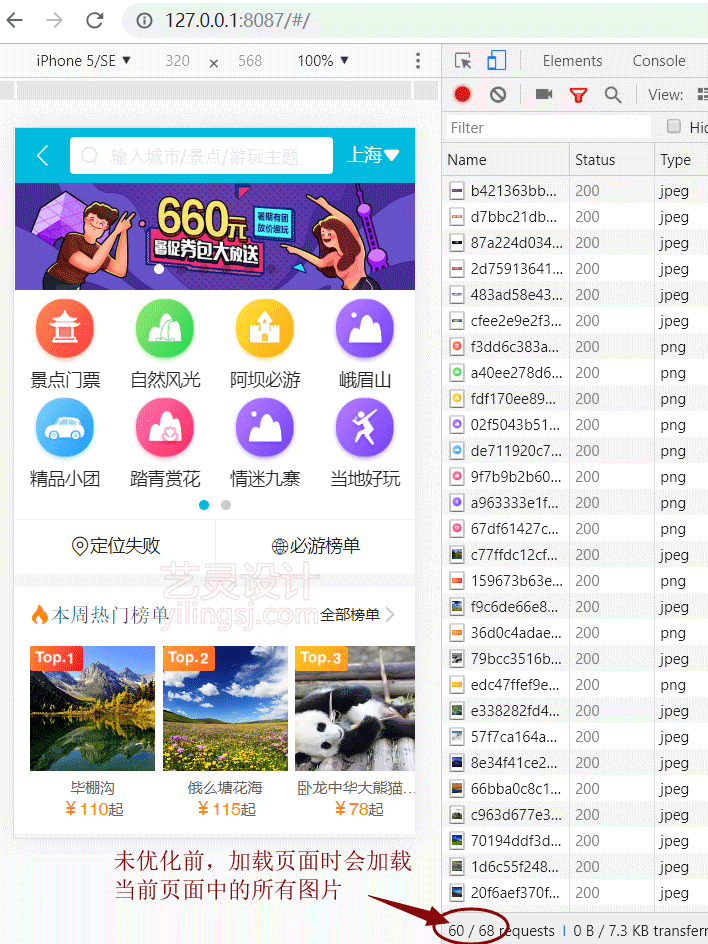
Task: Select request f3dd6c383a... png row
Action: click(x=575, y=347)
